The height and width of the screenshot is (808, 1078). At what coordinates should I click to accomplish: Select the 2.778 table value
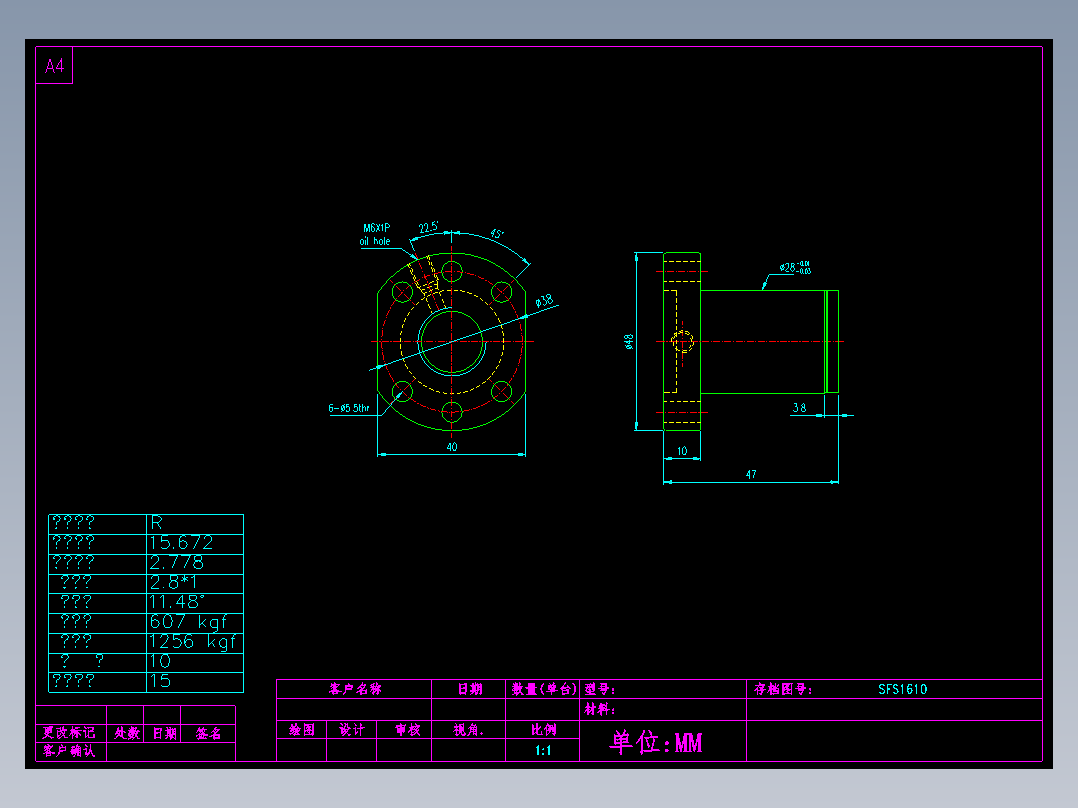pyautogui.click(x=177, y=563)
